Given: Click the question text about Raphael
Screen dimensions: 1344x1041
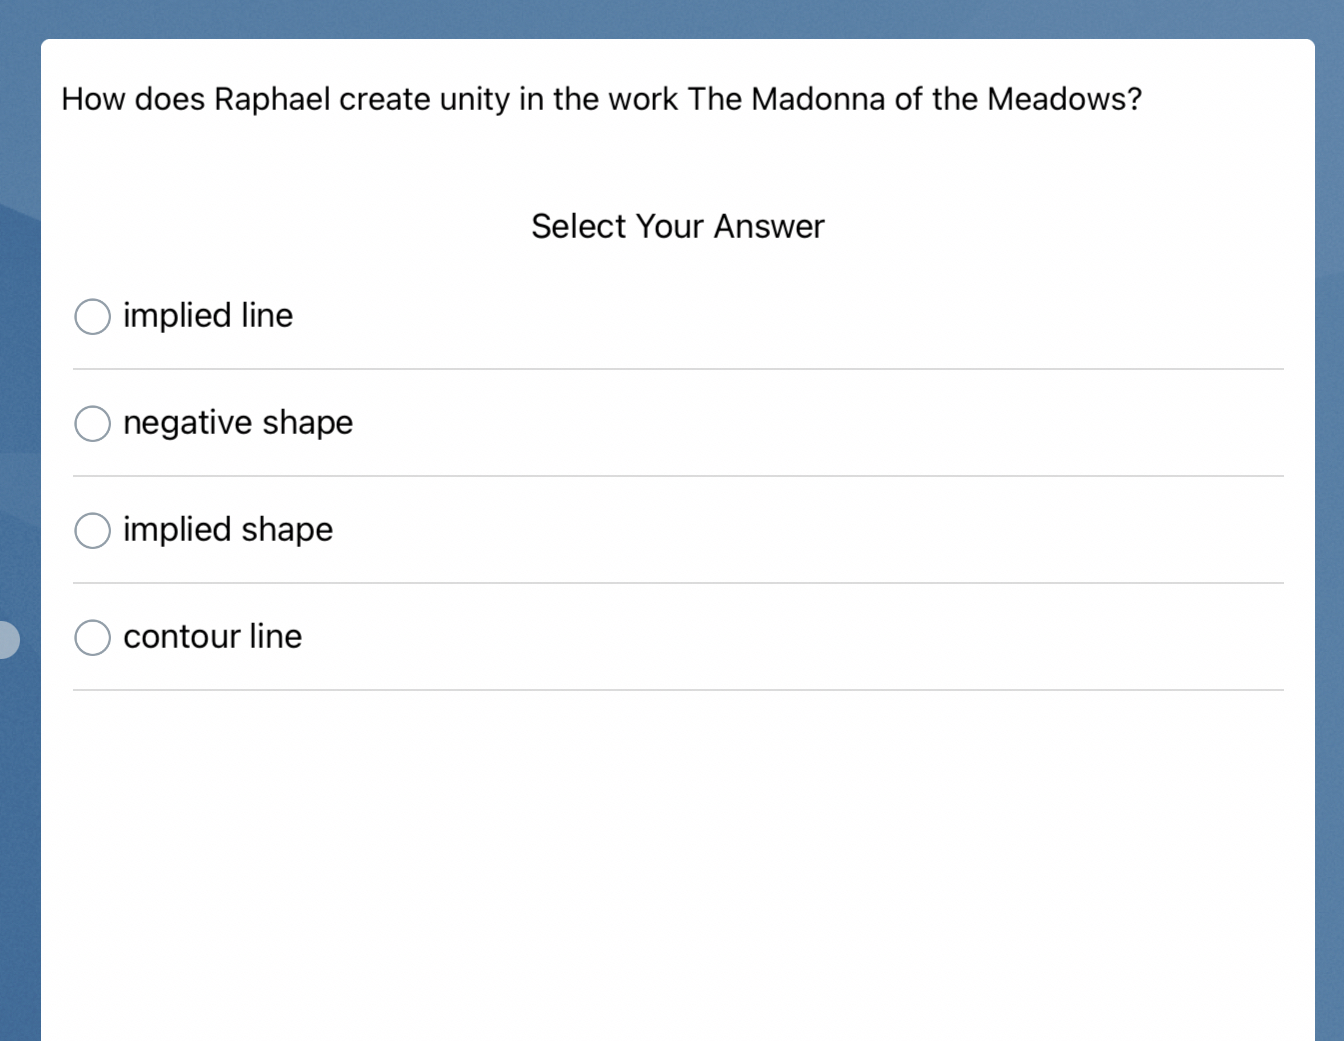Looking at the screenshot, I should (x=600, y=99).
